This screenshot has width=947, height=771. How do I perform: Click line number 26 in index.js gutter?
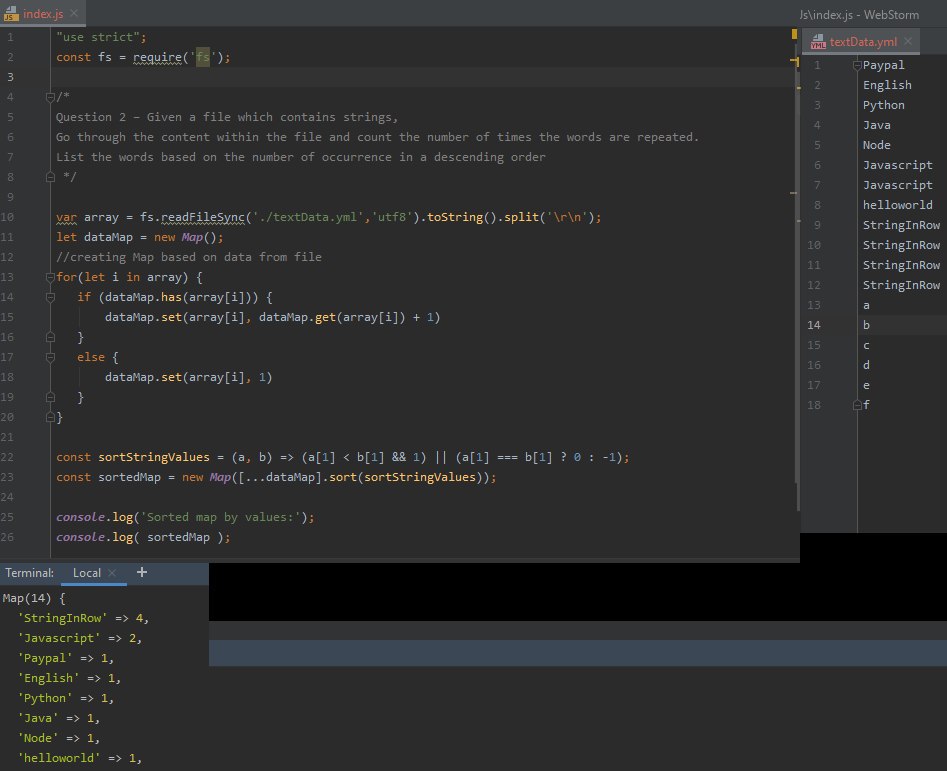point(7,537)
